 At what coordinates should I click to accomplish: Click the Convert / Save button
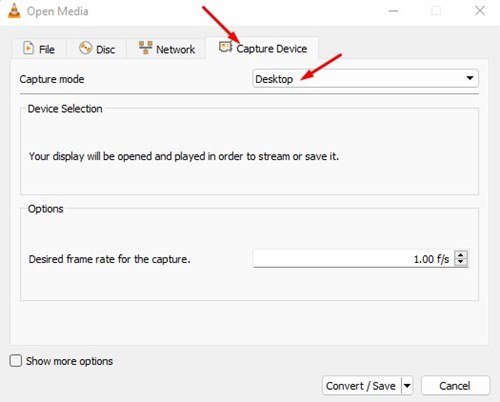click(x=362, y=386)
